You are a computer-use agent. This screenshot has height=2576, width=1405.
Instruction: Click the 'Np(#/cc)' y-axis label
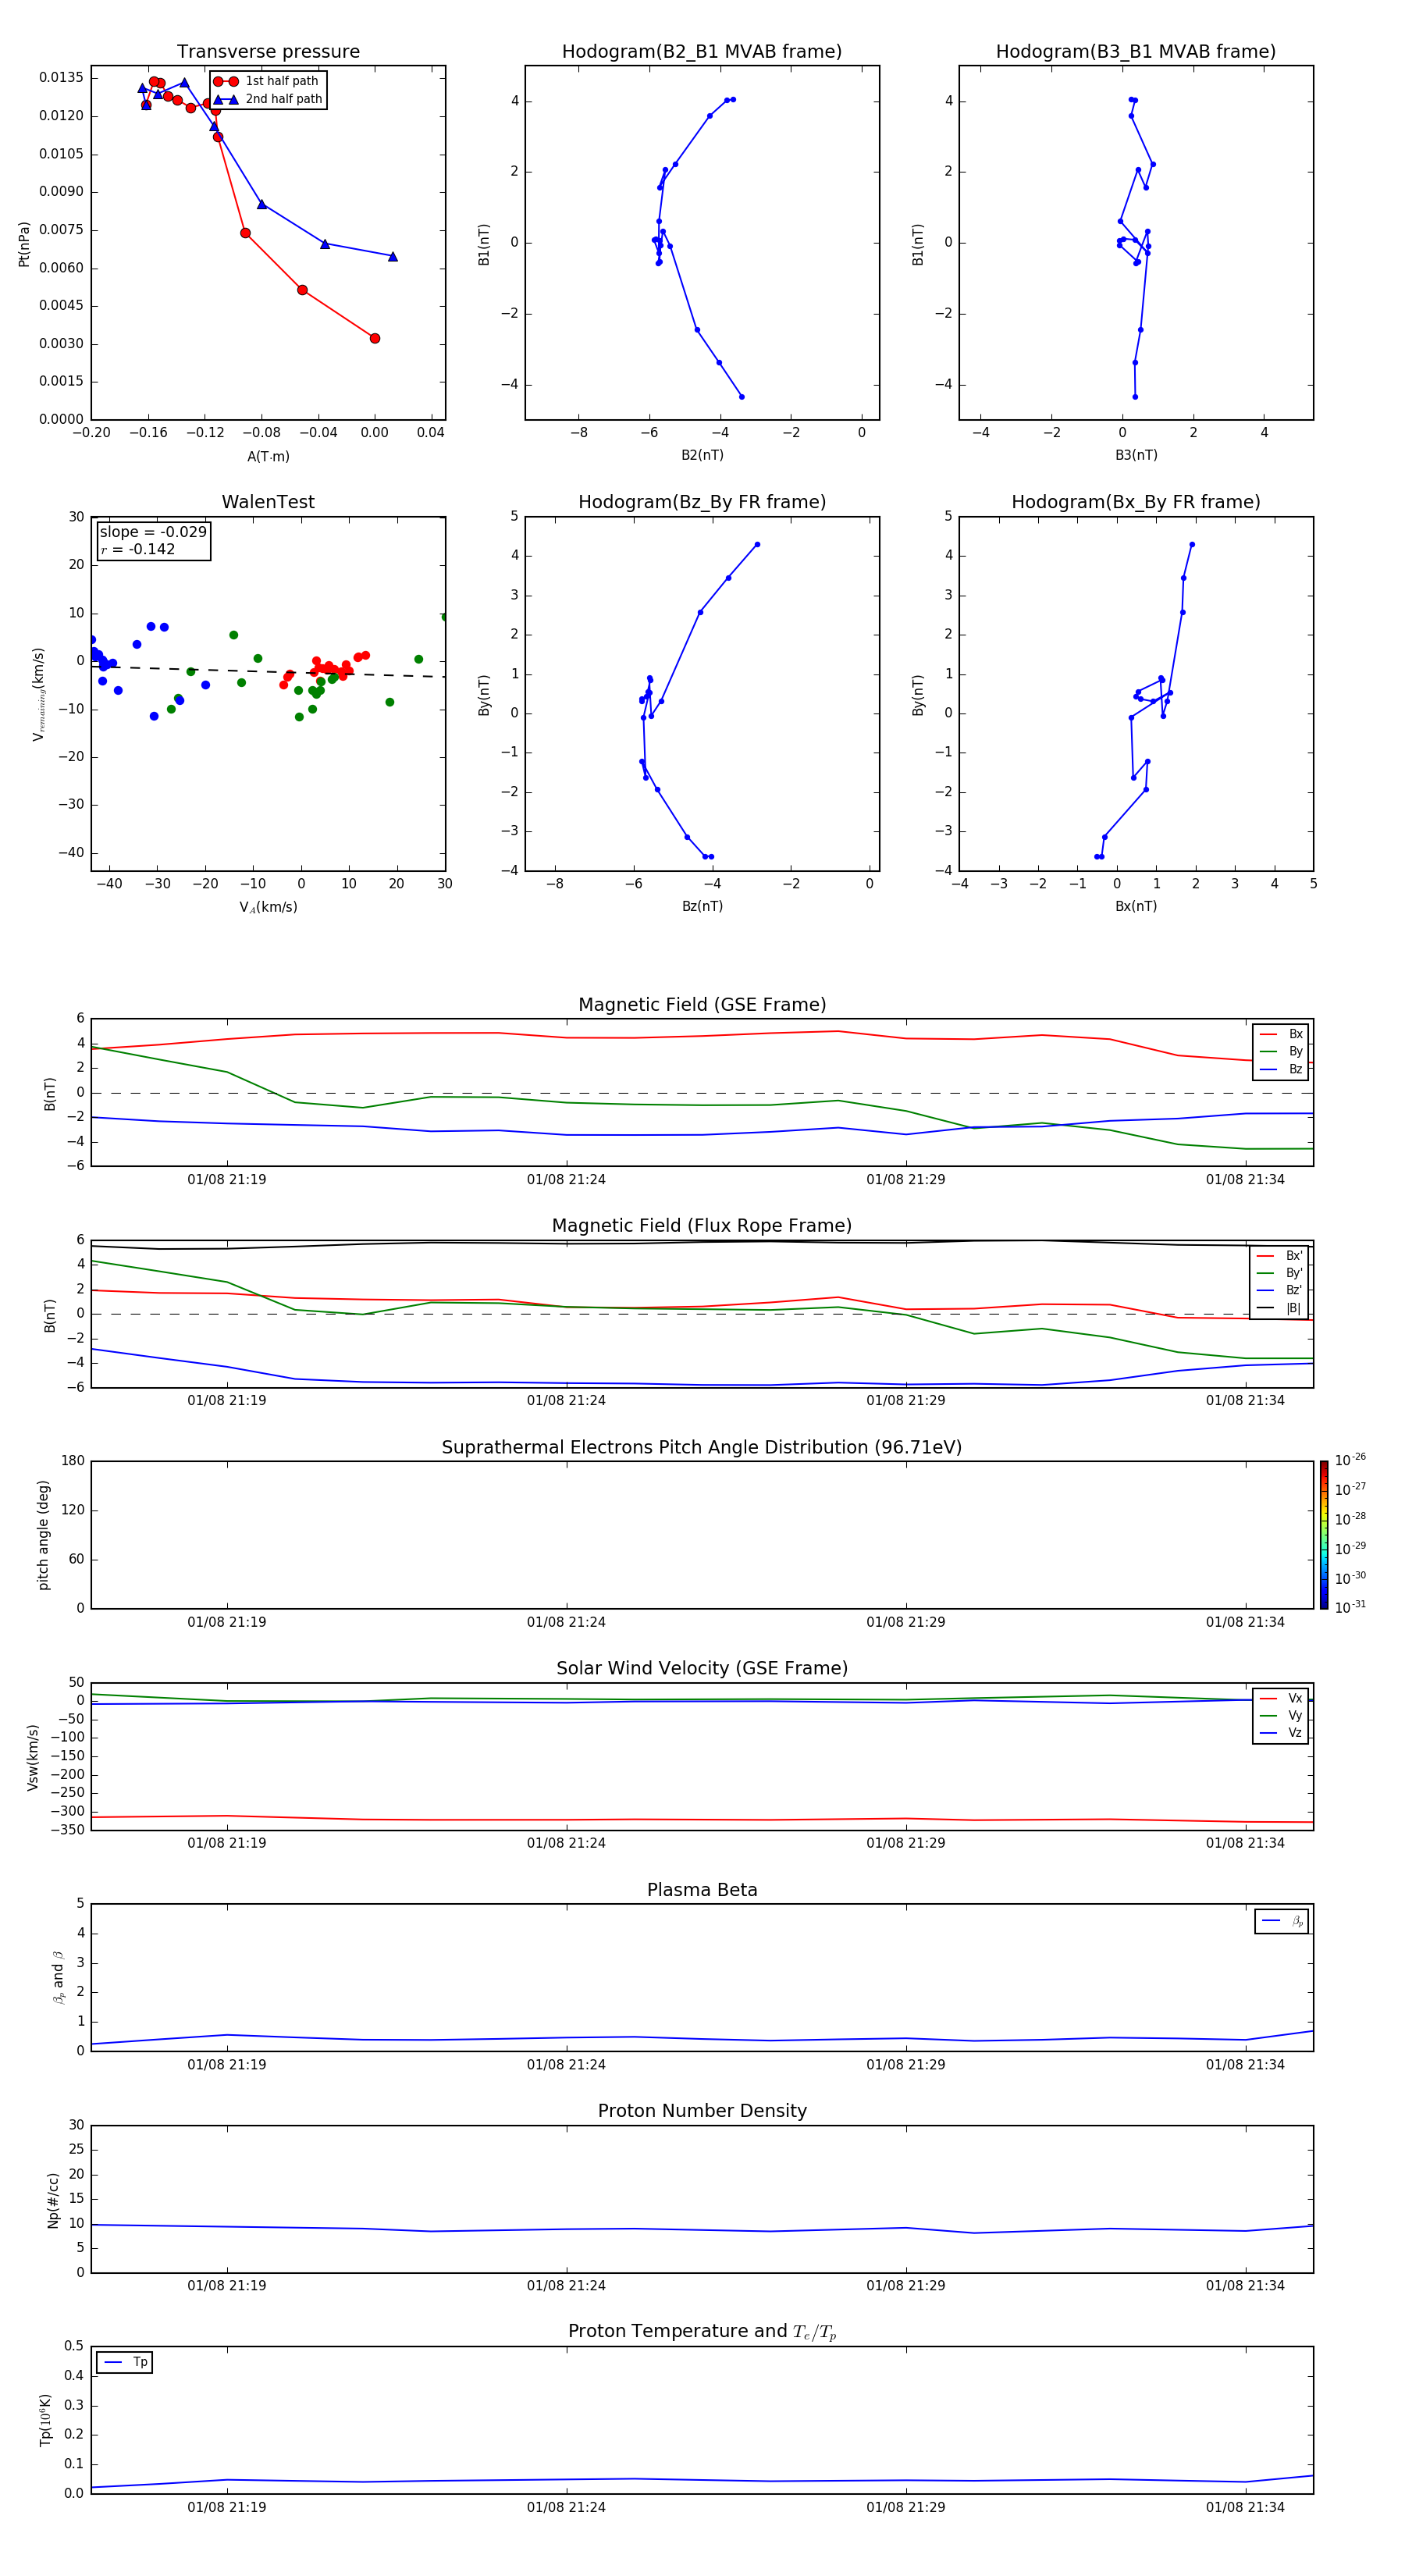pos(53,2200)
